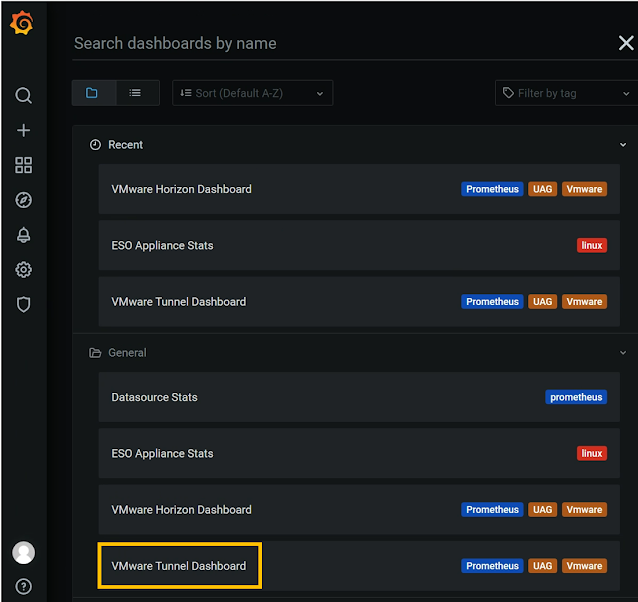Image resolution: width=638 pixels, height=602 pixels.
Task: Open Datasource Stats dashboard
Action: 359,397
